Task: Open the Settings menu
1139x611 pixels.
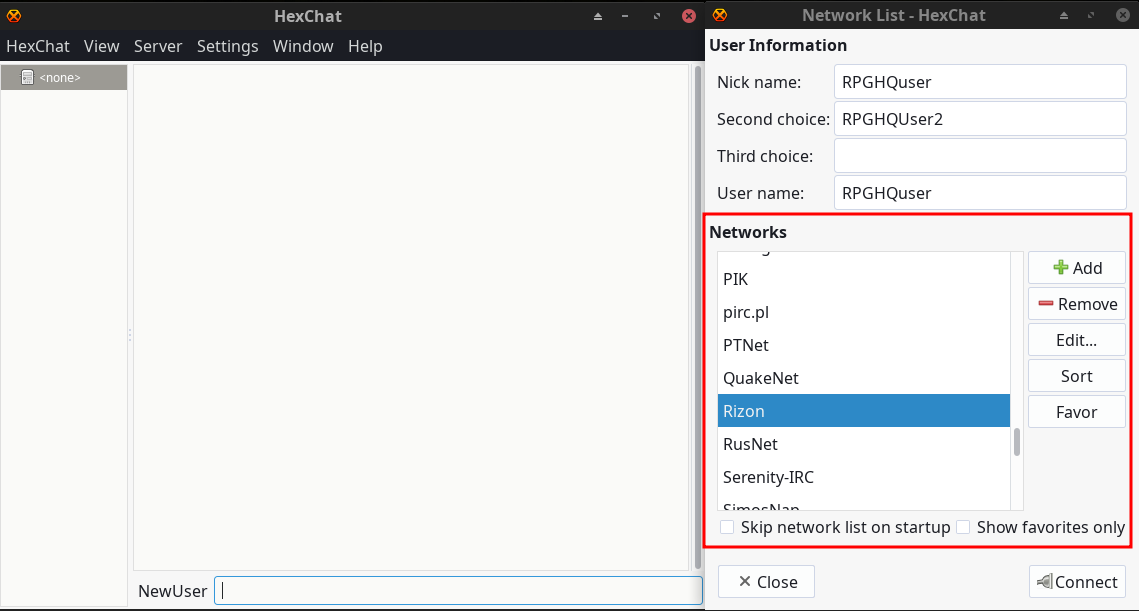Action: 227,46
